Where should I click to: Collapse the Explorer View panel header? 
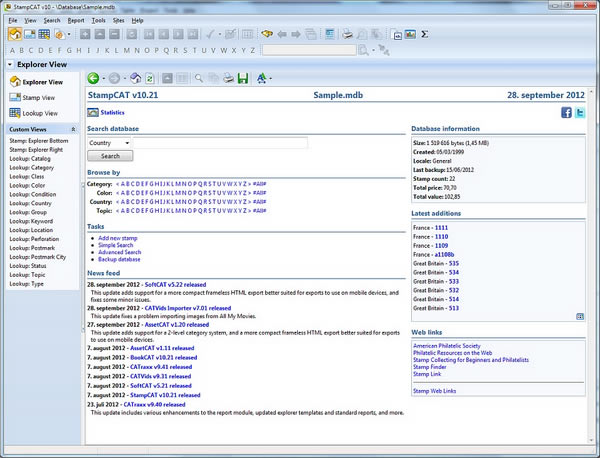10,64
